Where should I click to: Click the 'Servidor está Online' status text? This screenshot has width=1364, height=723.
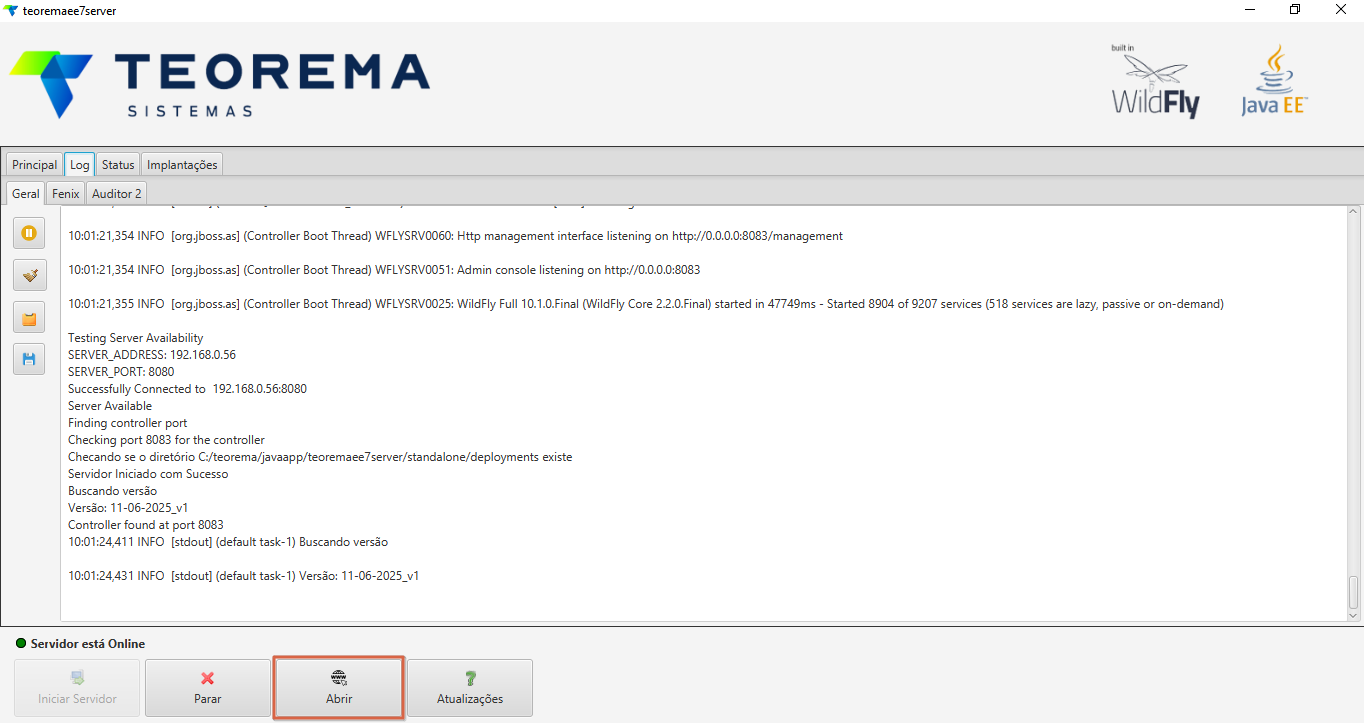88,644
